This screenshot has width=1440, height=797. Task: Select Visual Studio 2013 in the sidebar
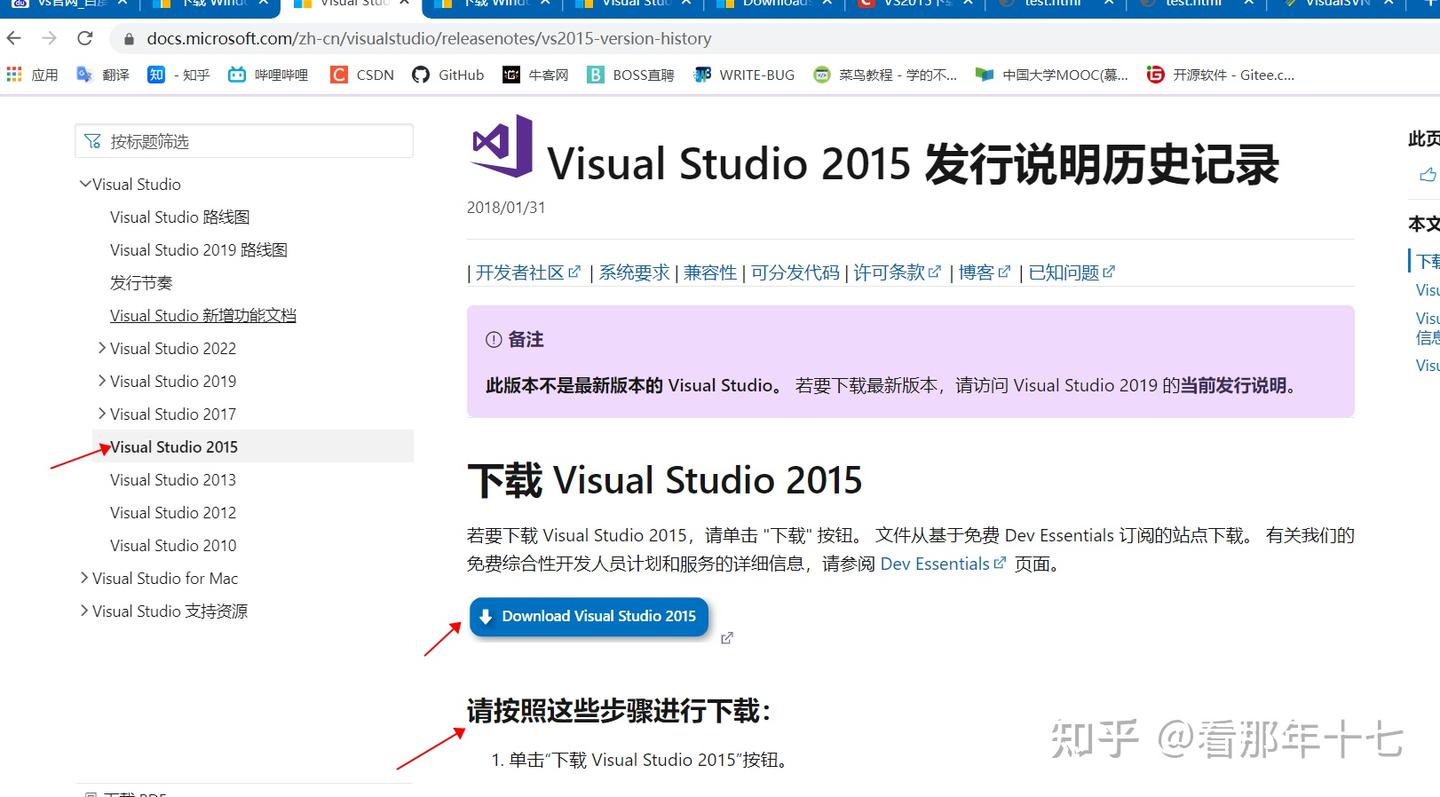(172, 480)
